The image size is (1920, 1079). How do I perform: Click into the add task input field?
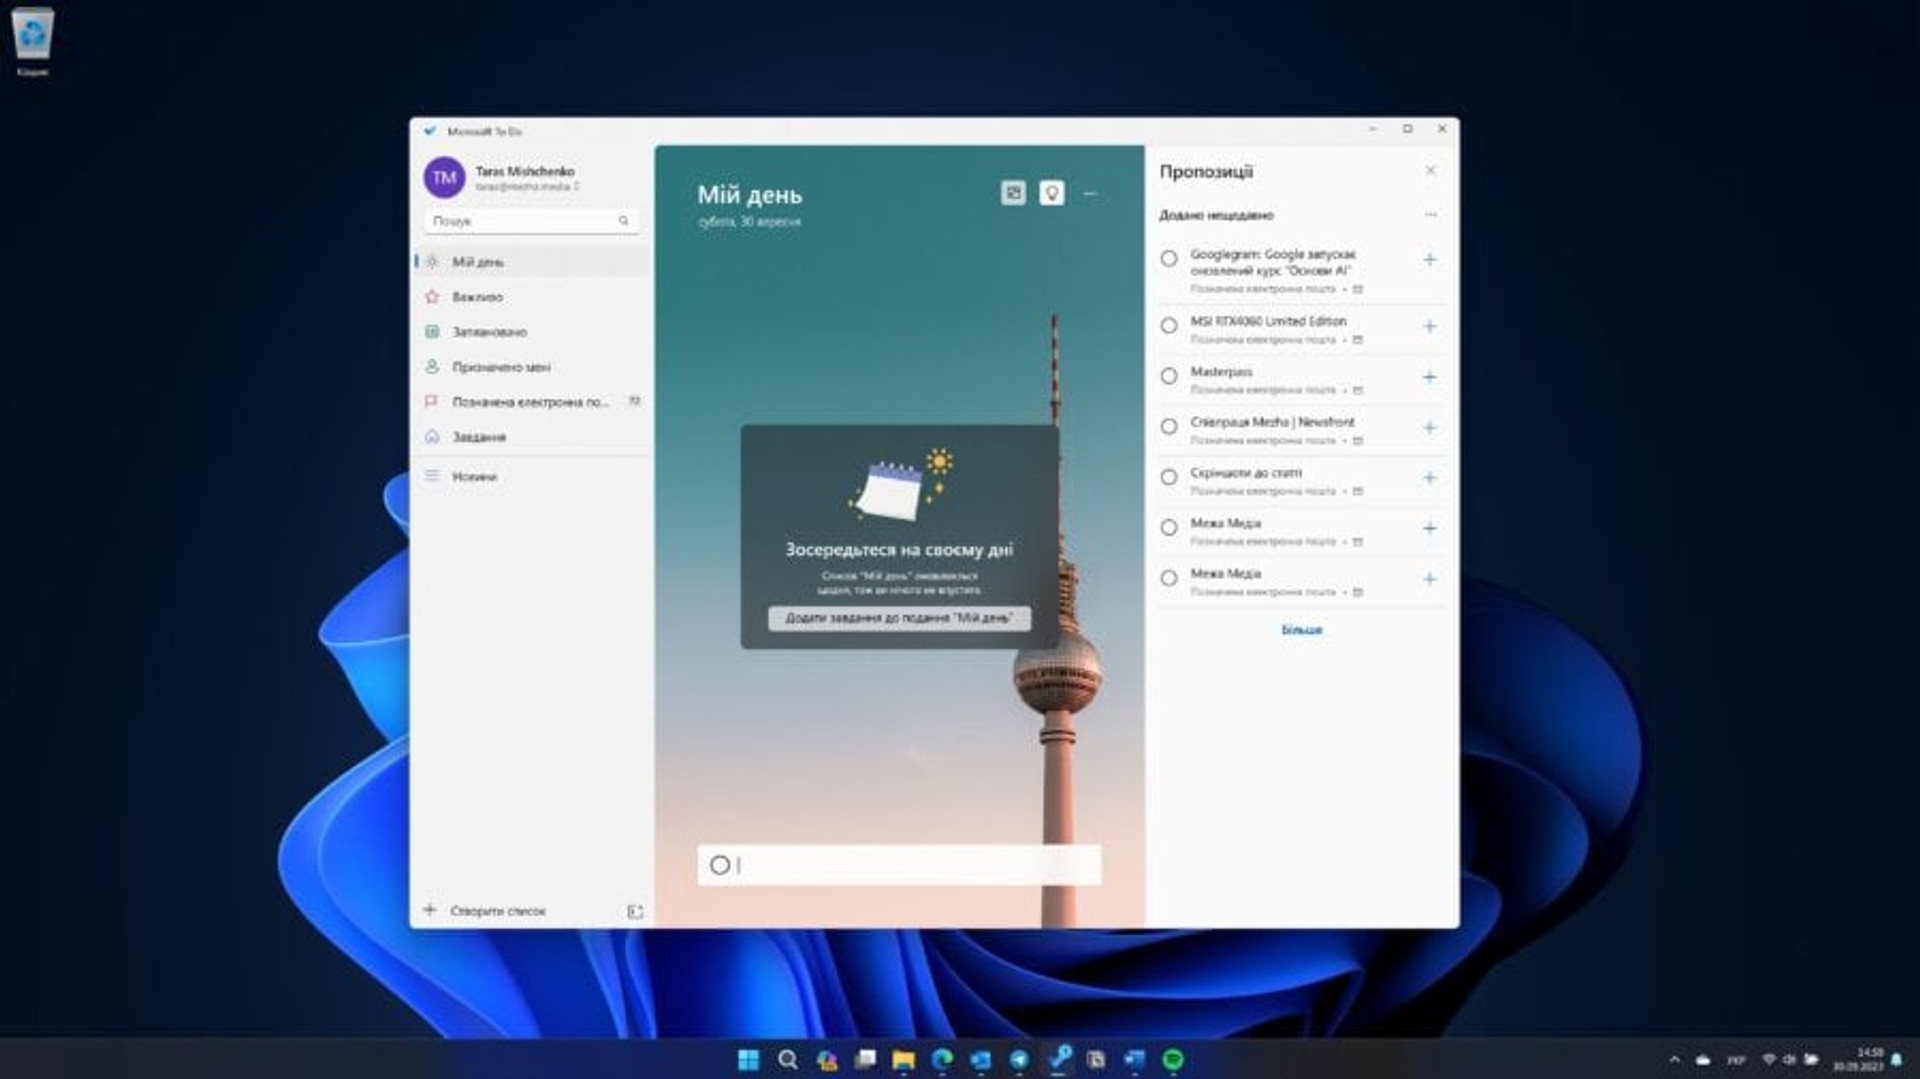(x=899, y=866)
